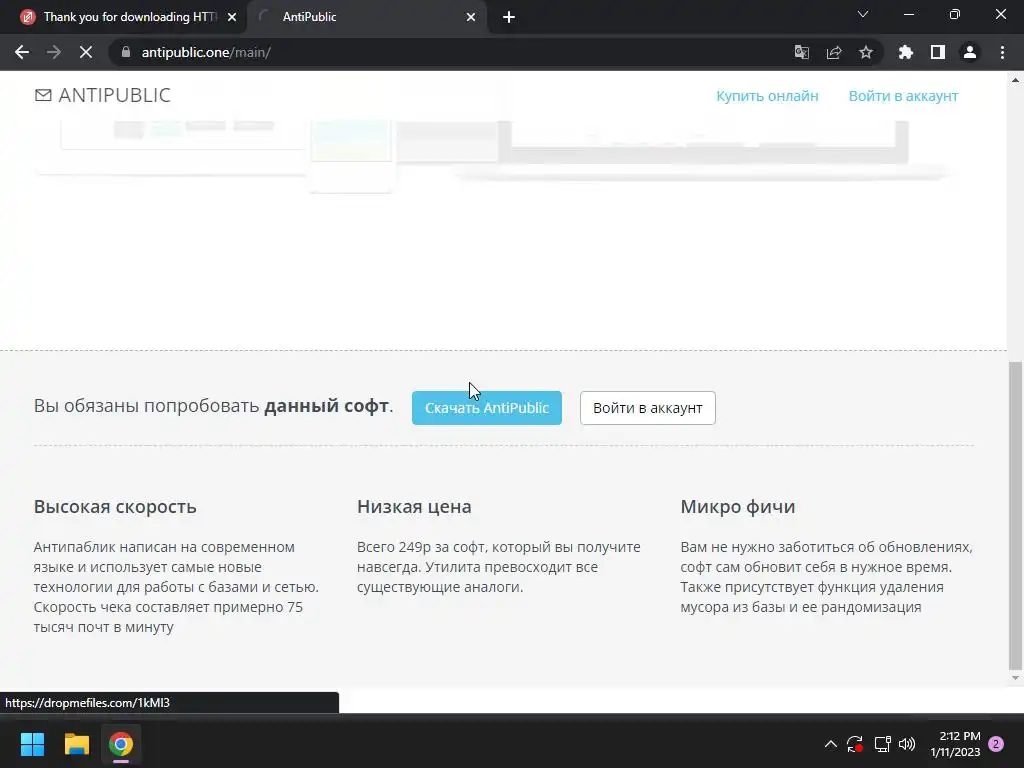1024x768 pixels.
Task: Open the clock and date panel
Action: tap(955, 744)
